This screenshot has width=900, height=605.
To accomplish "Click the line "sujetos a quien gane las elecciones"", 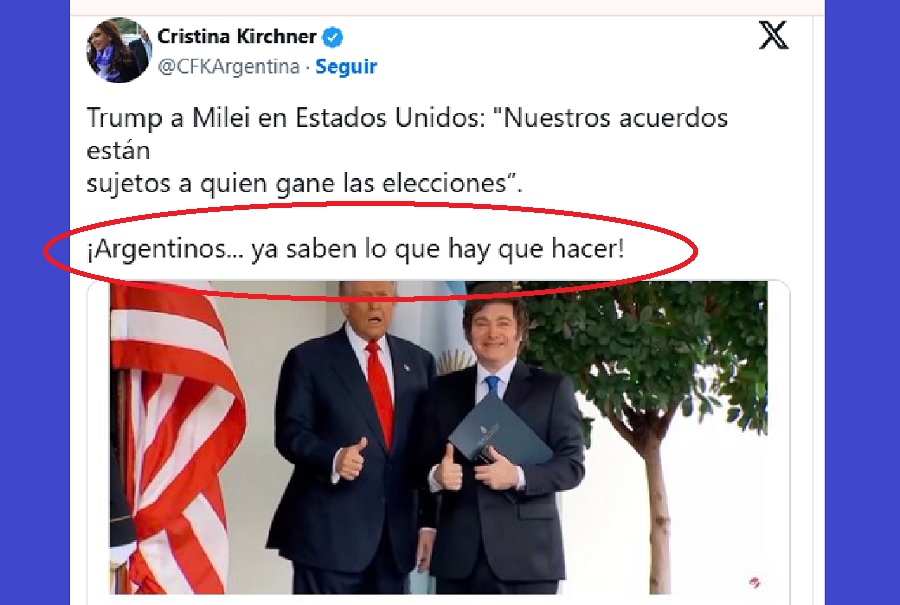I will [x=304, y=184].
